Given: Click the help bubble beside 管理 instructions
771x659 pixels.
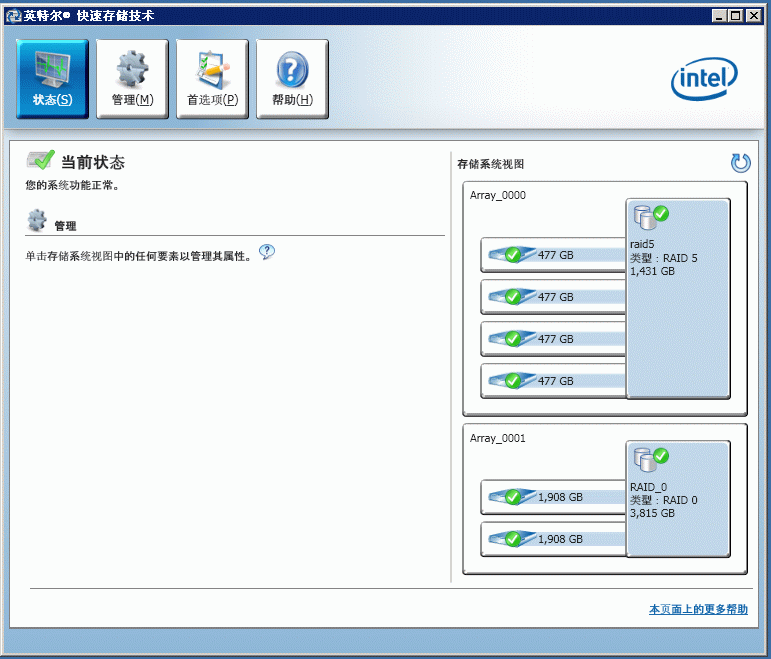Looking at the screenshot, I should (267, 252).
